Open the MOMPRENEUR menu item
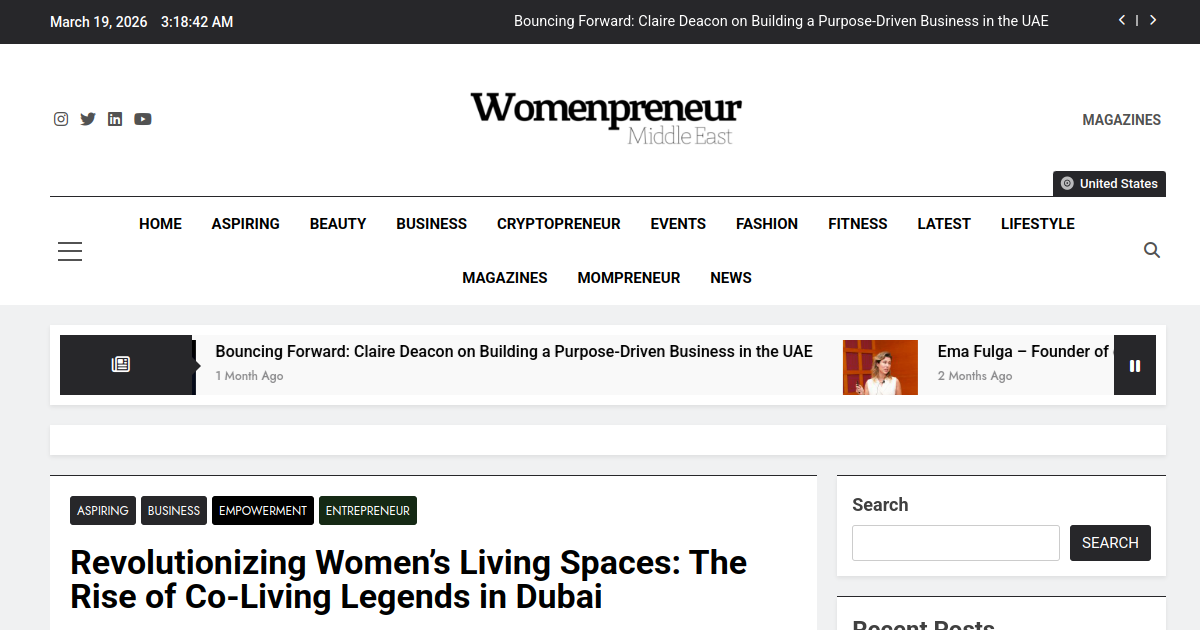The height and width of the screenshot is (630, 1200). tap(629, 278)
